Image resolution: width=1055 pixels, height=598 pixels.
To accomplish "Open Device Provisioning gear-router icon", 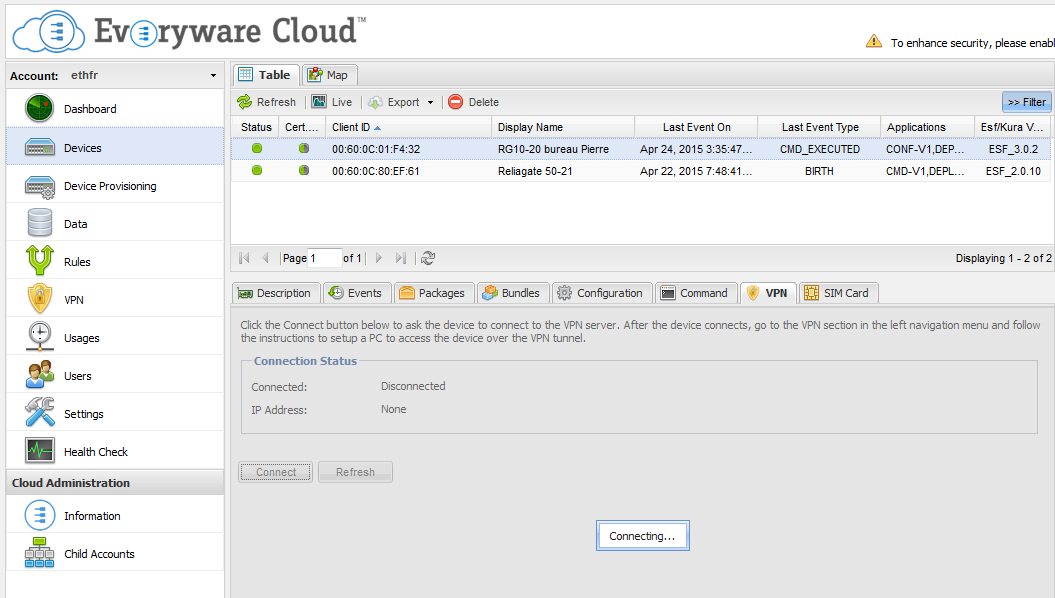I will point(39,186).
